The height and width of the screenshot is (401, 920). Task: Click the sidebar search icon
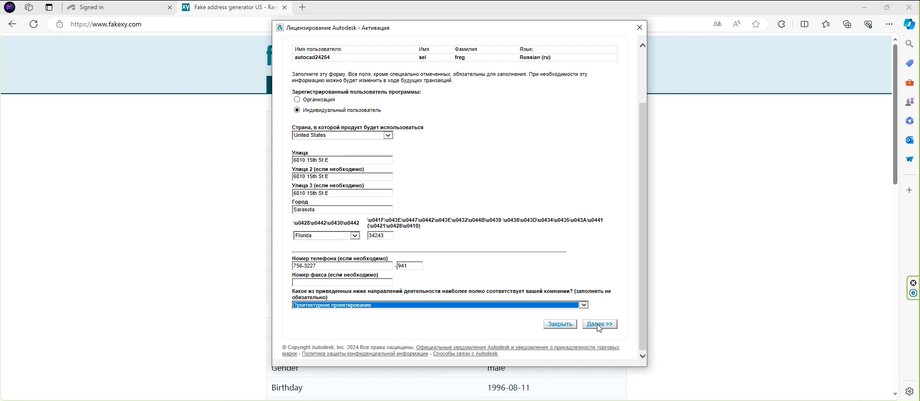[x=909, y=44]
